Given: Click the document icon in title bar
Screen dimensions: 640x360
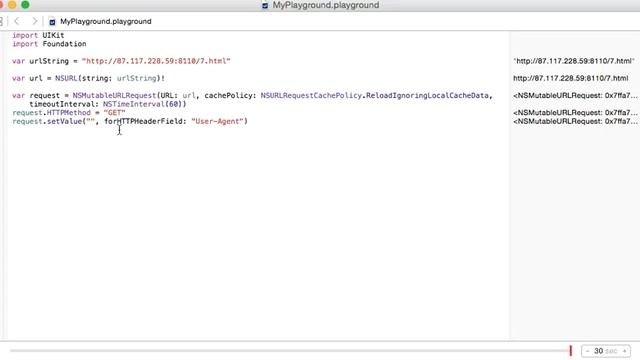Looking at the screenshot, I should coord(265,5).
